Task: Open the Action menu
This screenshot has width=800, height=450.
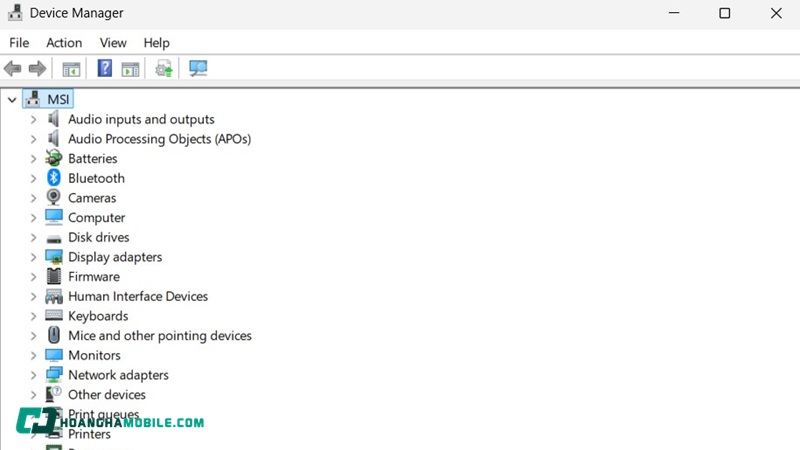Action: (x=64, y=43)
